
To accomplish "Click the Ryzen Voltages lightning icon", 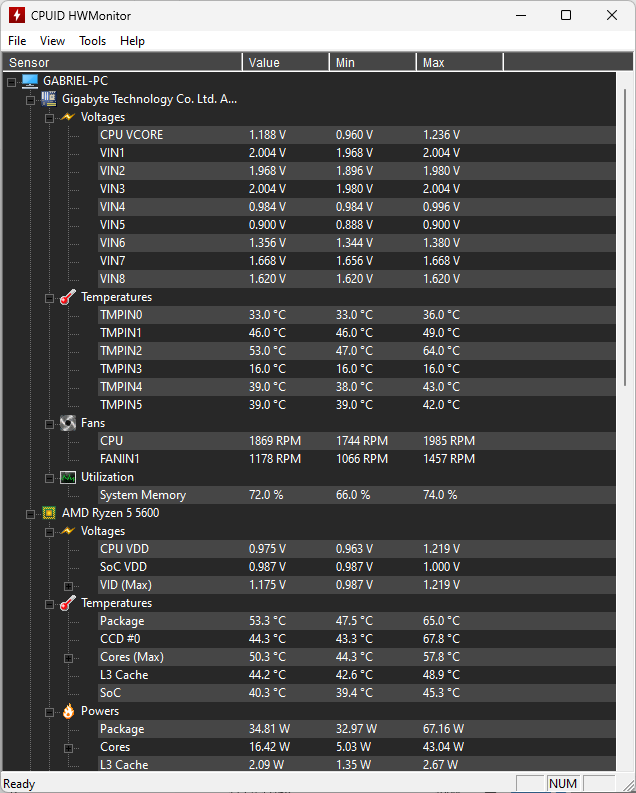I will (x=68, y=531).
